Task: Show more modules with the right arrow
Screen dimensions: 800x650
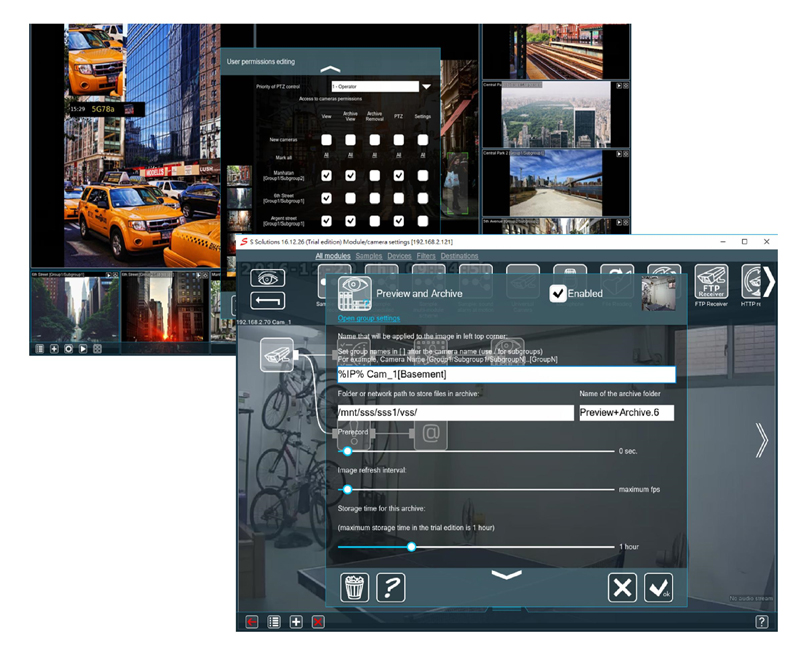Action: tap(768, 281)
